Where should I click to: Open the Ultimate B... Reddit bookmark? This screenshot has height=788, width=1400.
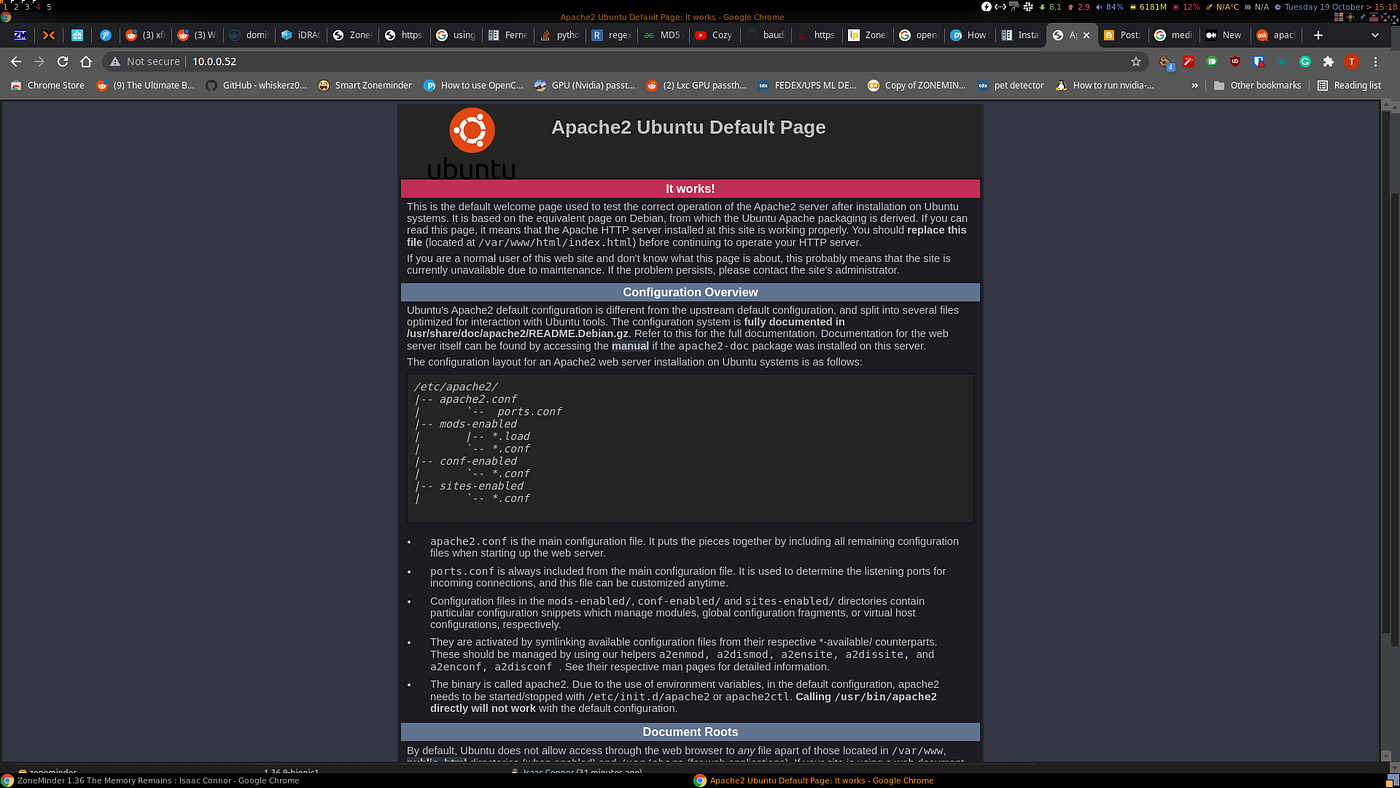tap(146, 85)
